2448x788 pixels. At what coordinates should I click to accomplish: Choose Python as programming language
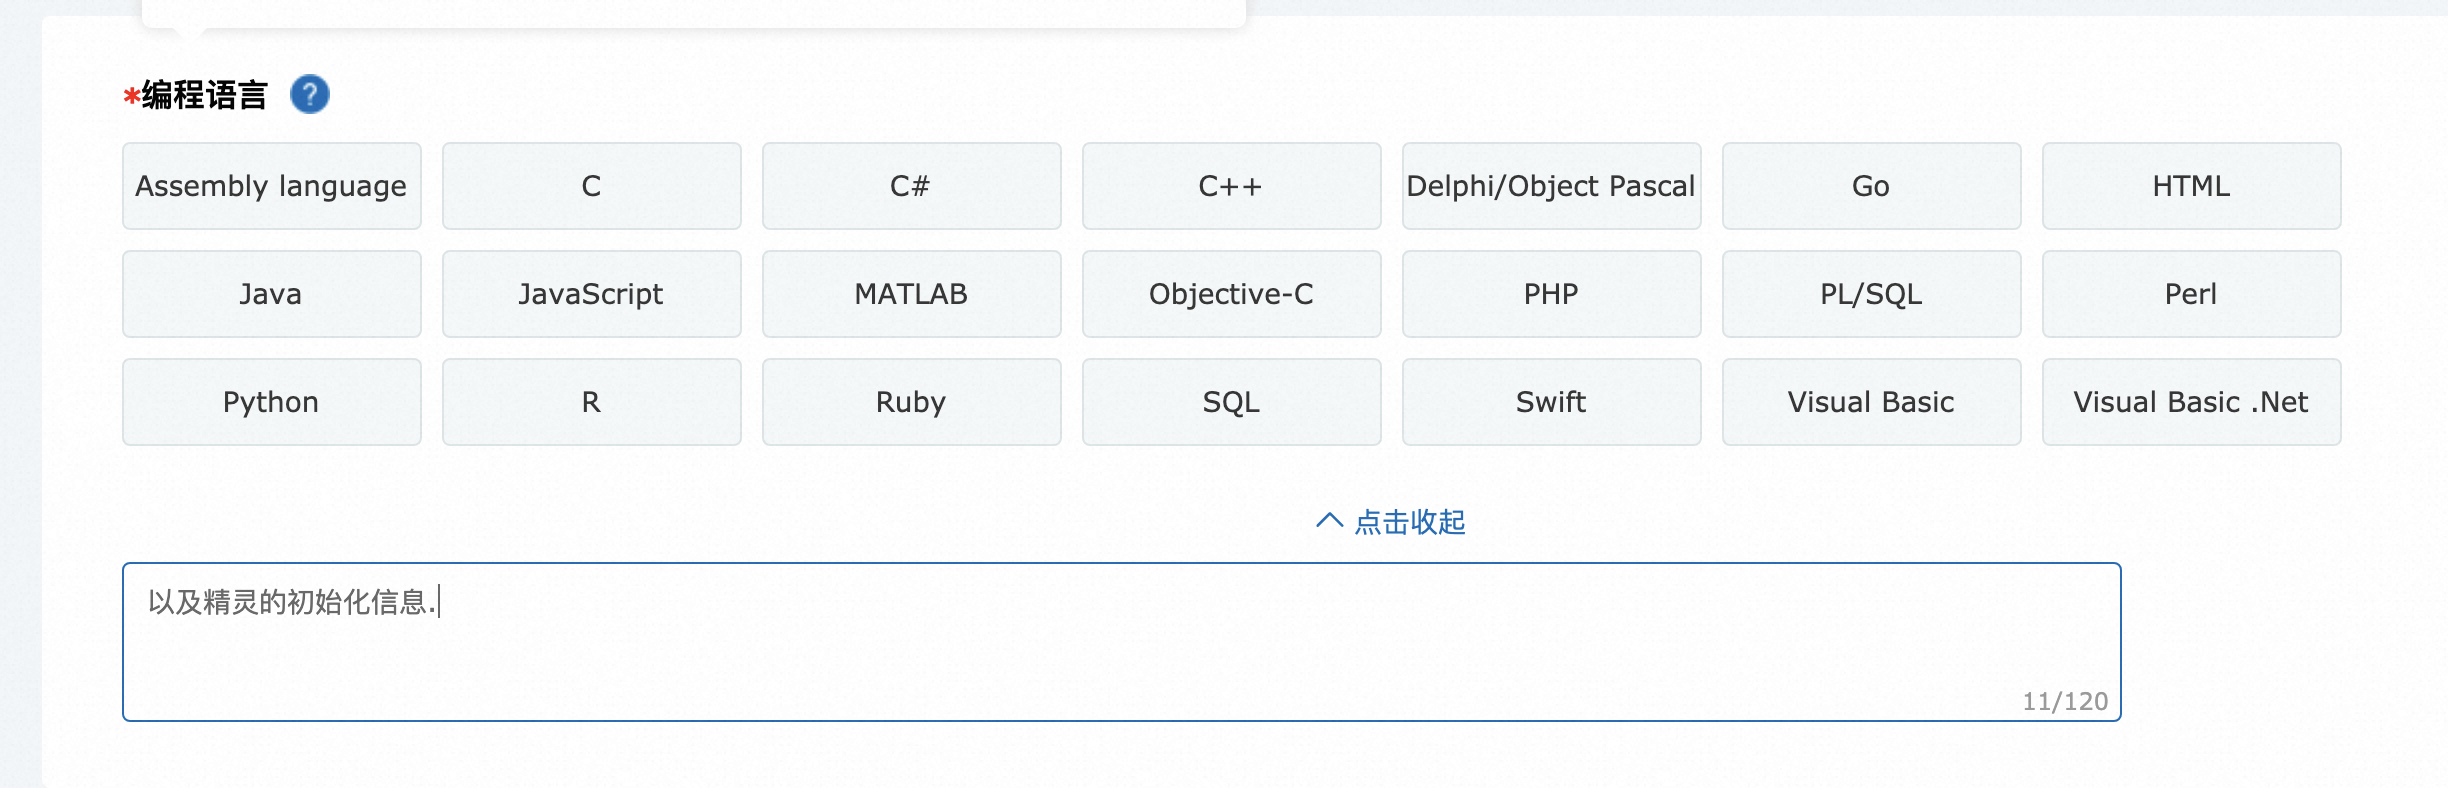tap(271, 402)
